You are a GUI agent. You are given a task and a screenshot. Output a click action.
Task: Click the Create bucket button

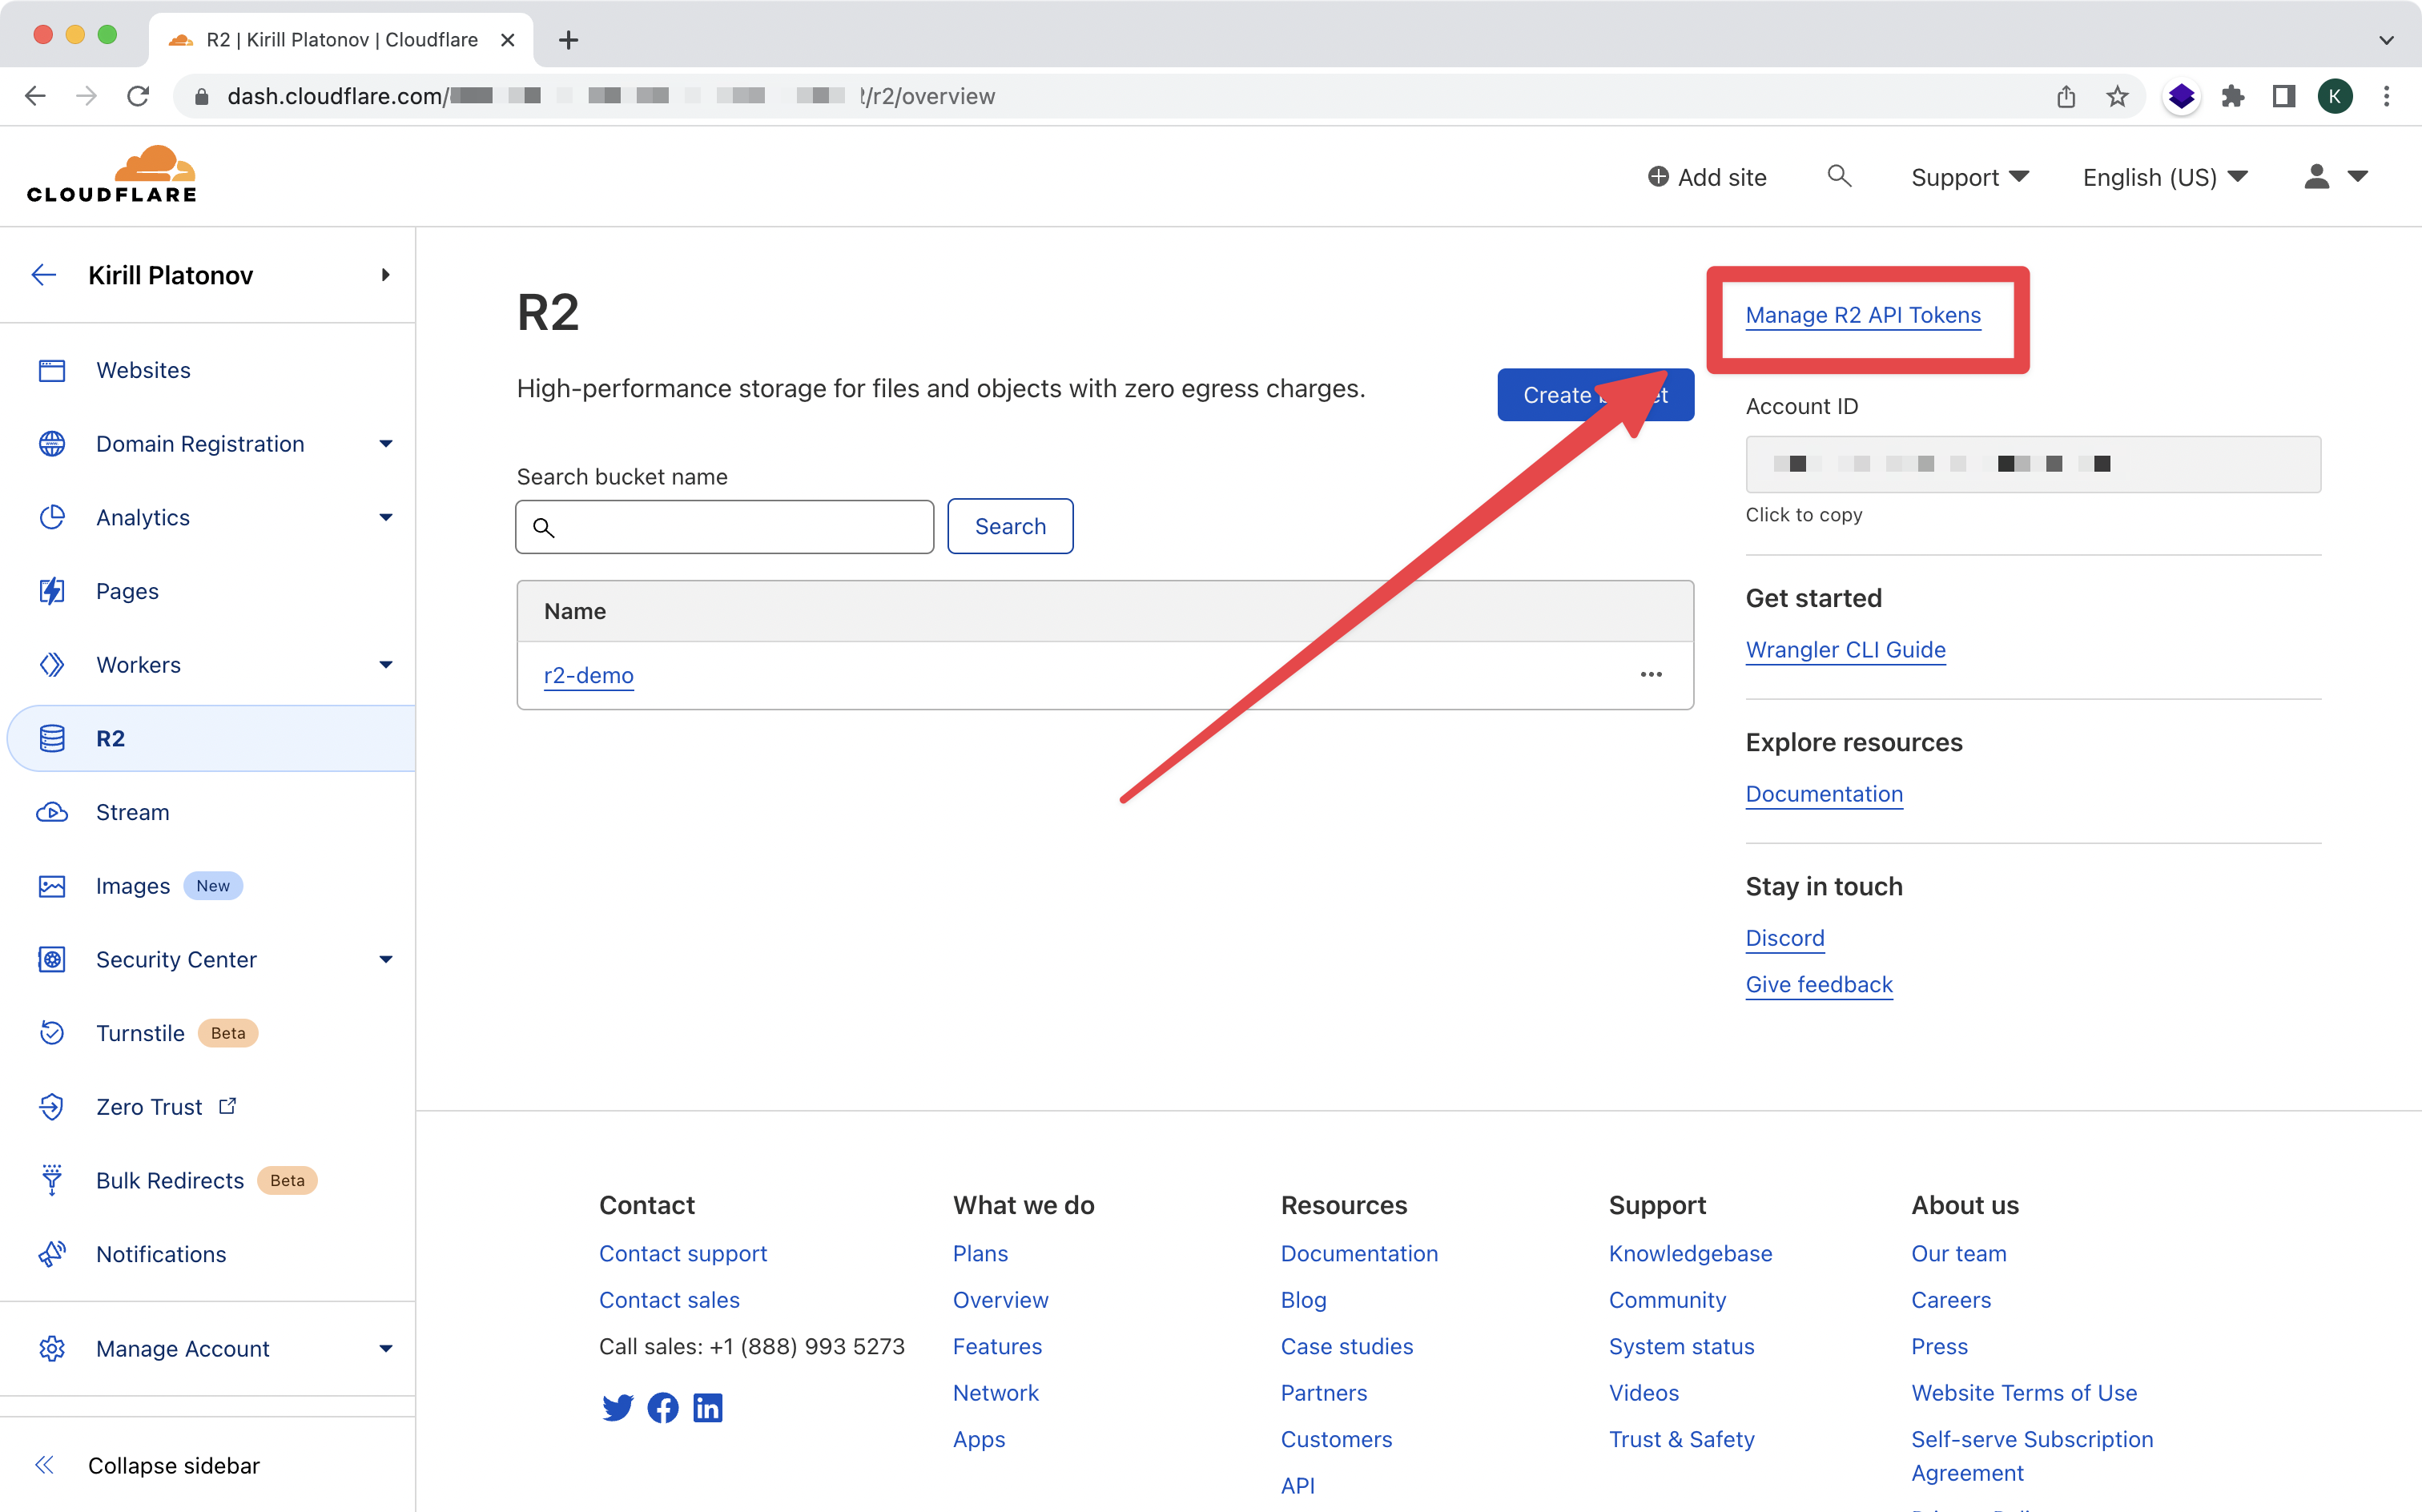click(1595, 395)
